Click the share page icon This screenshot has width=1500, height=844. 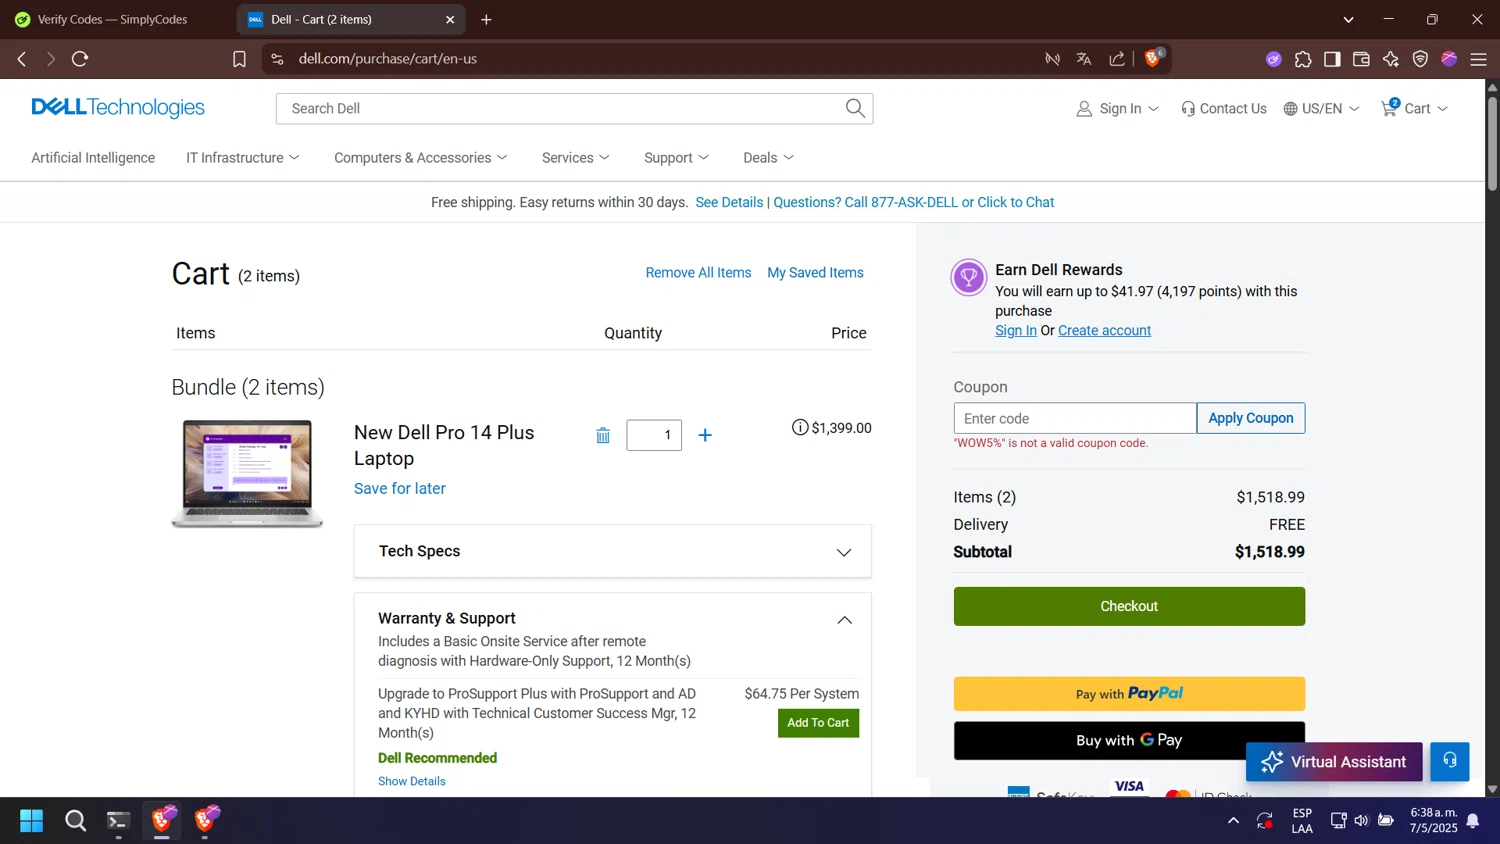(1117, 59)
